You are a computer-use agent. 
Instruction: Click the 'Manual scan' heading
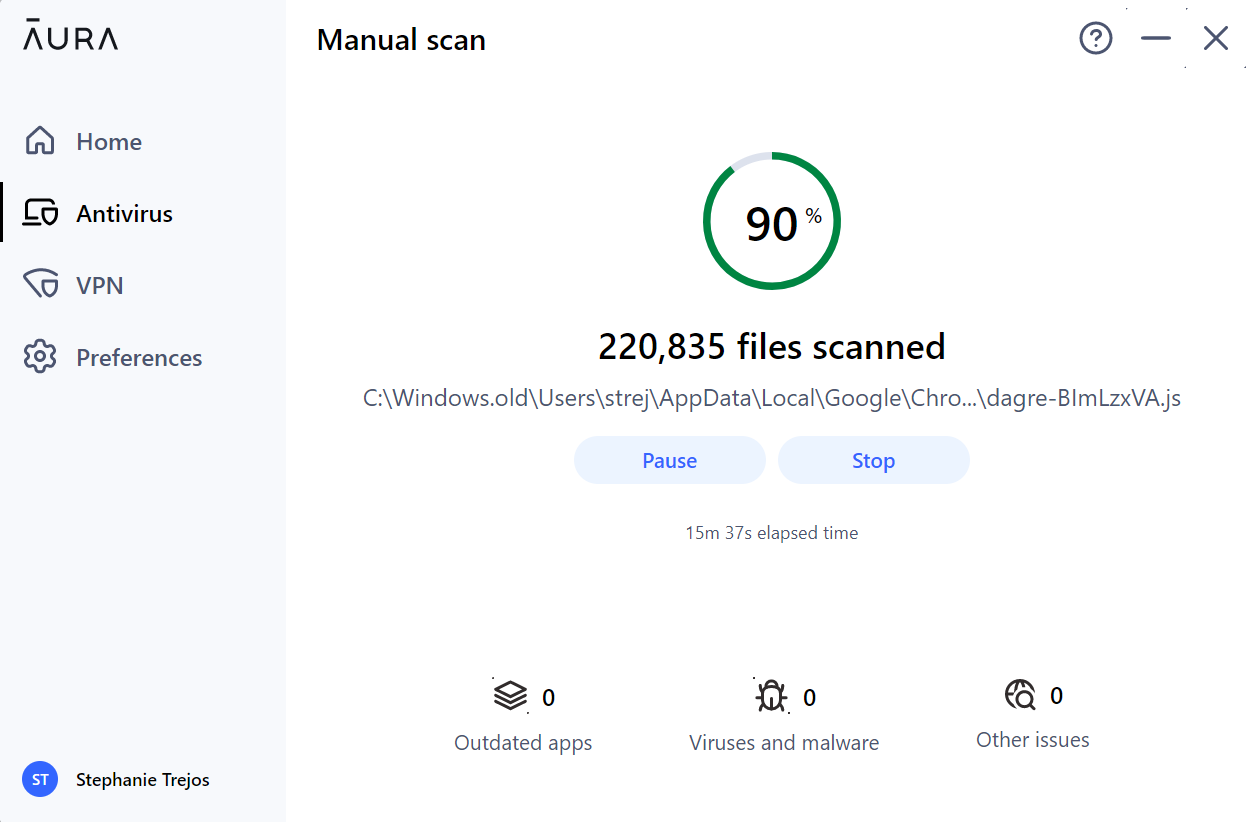[401, 40]
